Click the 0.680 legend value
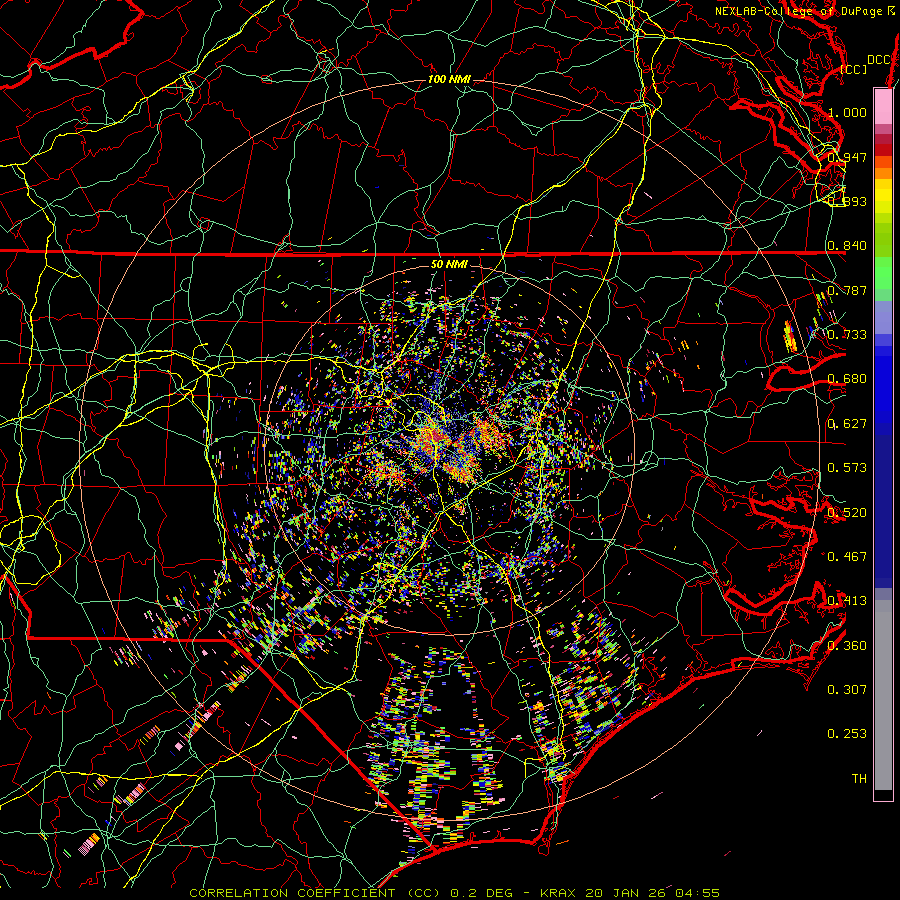This screenshot has width=900, height=900. [847, 379]
